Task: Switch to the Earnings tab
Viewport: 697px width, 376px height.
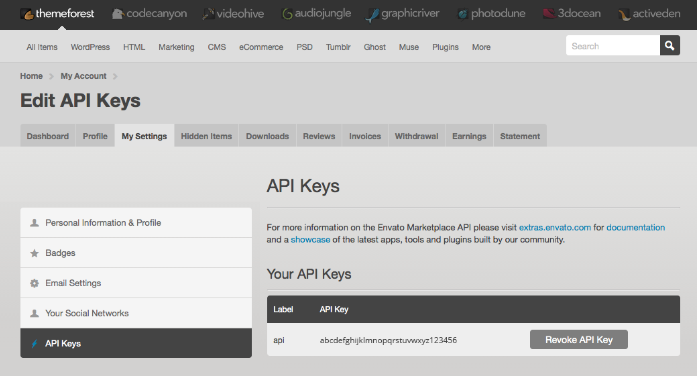Action: (x=469, y=136)
